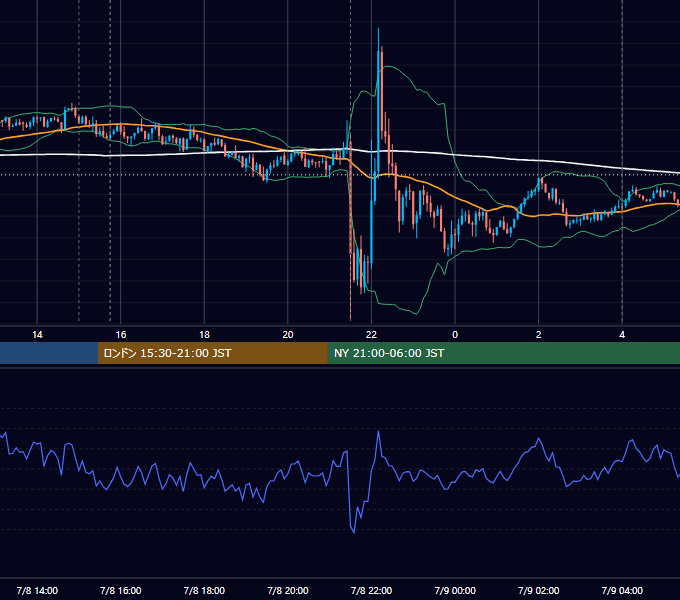
Task: Click the 7/8 22:00 label on oscillator axis
Action: pos(371,590)
